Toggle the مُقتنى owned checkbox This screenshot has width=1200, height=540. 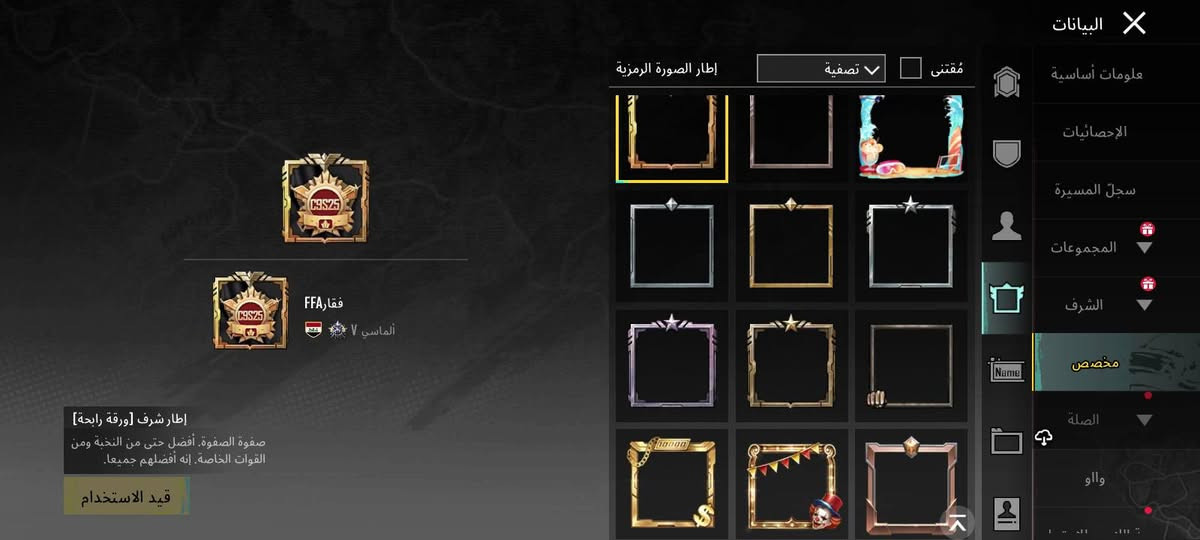click(911, 68)
